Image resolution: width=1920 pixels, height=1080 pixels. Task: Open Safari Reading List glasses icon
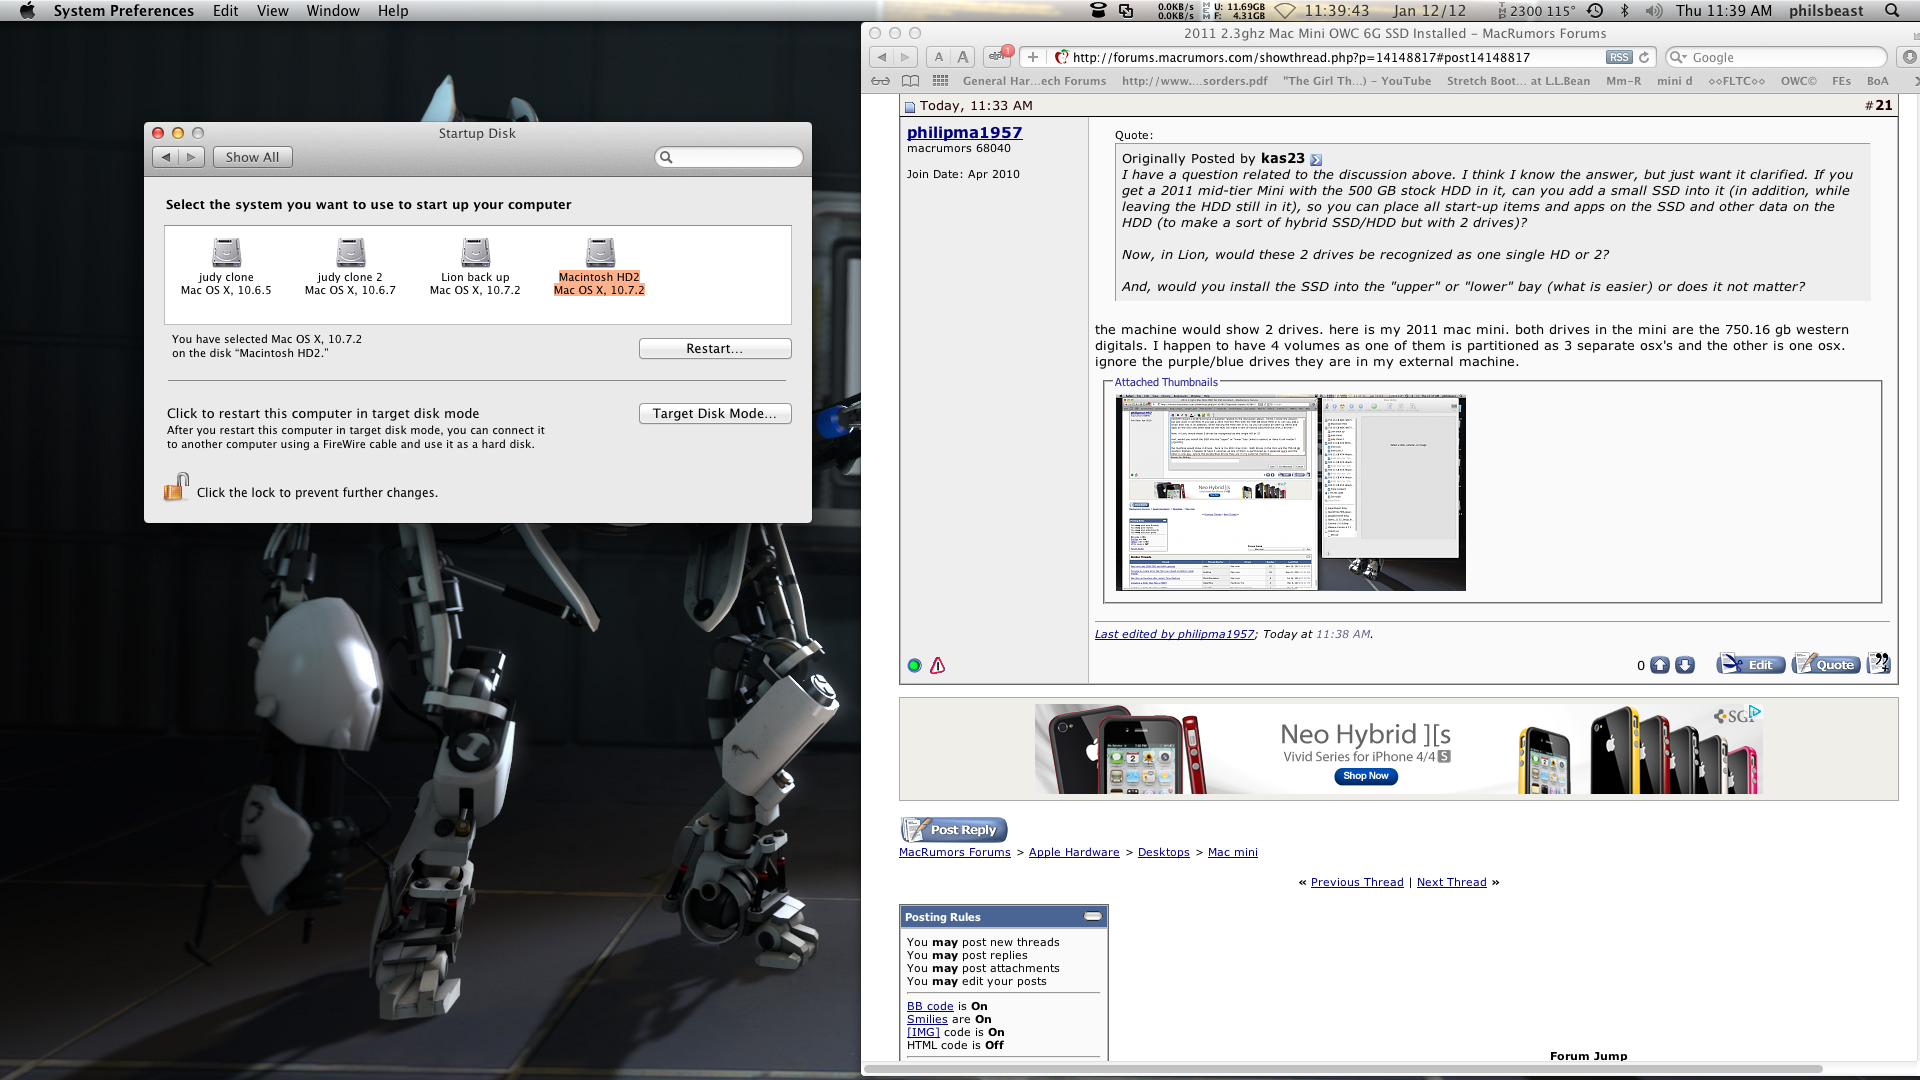tap(880, 81)
